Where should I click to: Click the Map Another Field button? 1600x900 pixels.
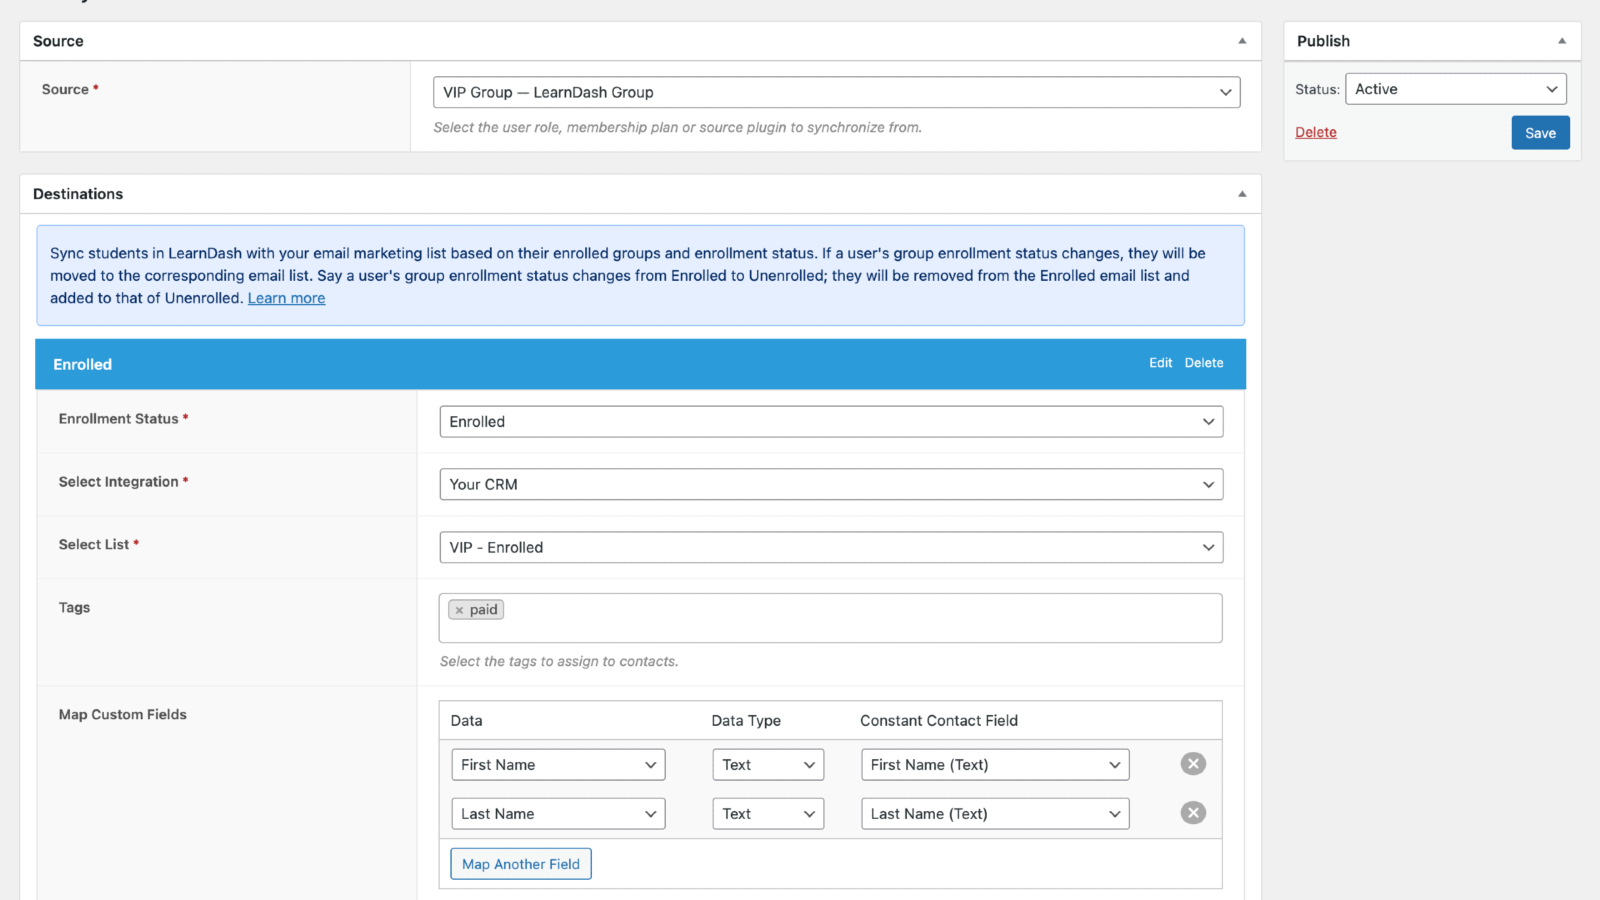coord(520,864)
